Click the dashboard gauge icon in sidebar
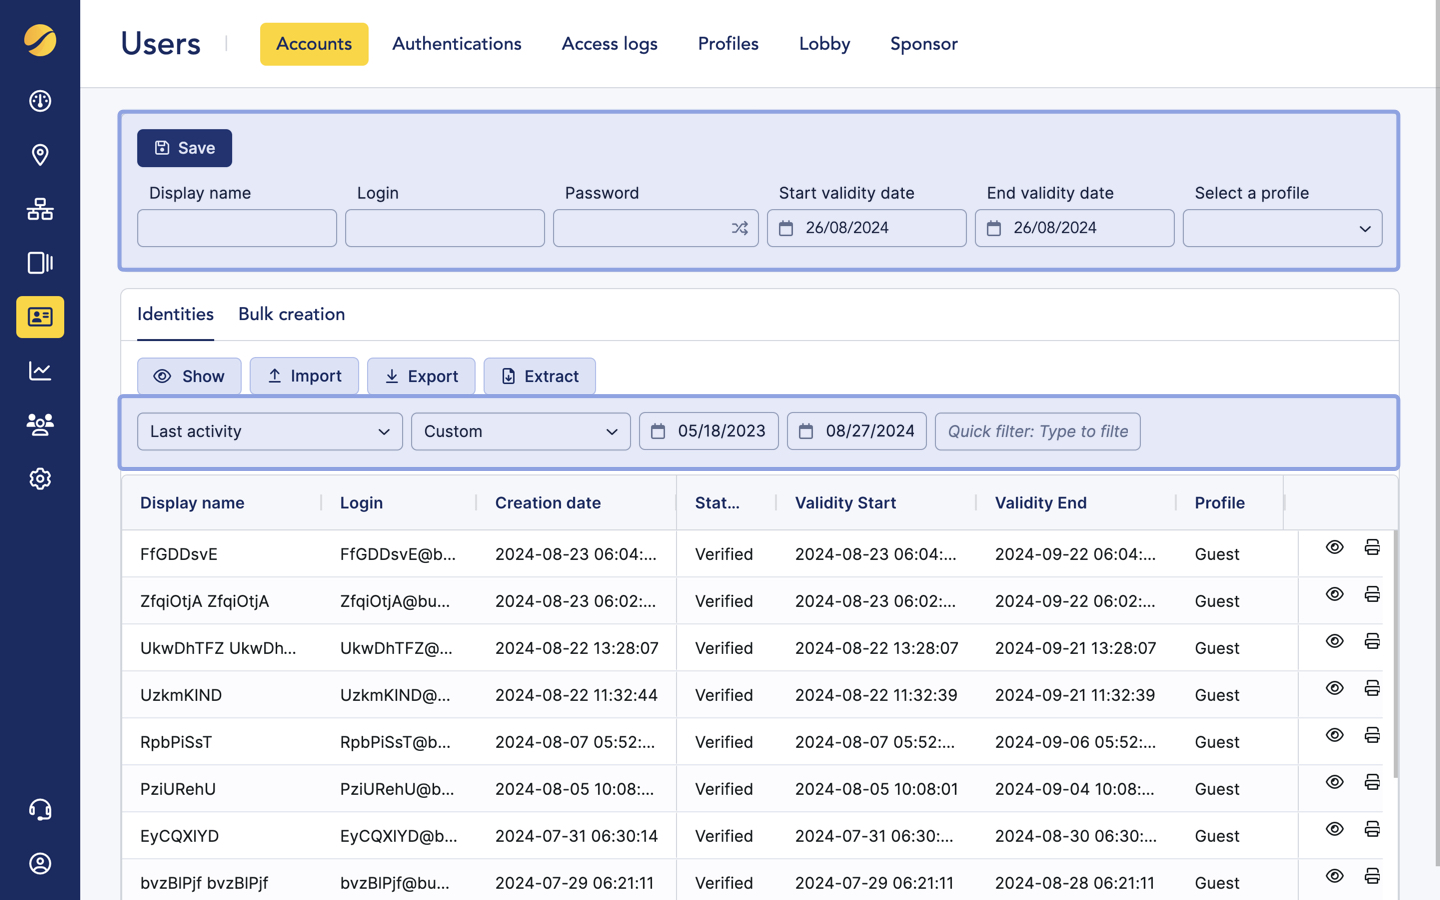The height and width of the screenshot is (900, 1440). point(40,101)
